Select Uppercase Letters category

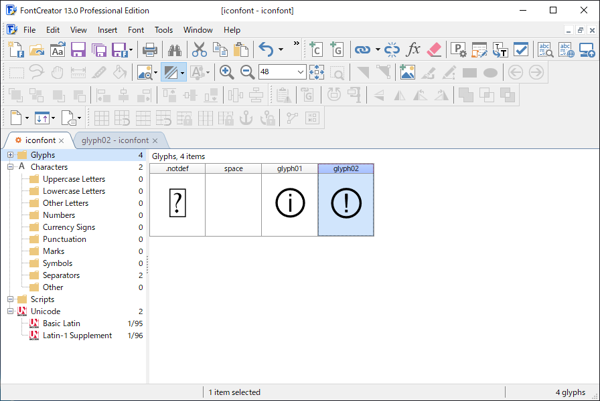[x=74, y=179]
